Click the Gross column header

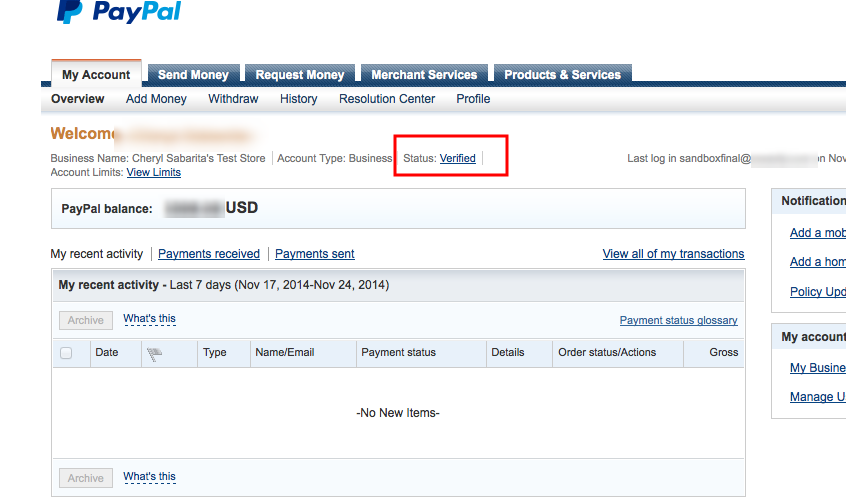click(x=724, y=352)
